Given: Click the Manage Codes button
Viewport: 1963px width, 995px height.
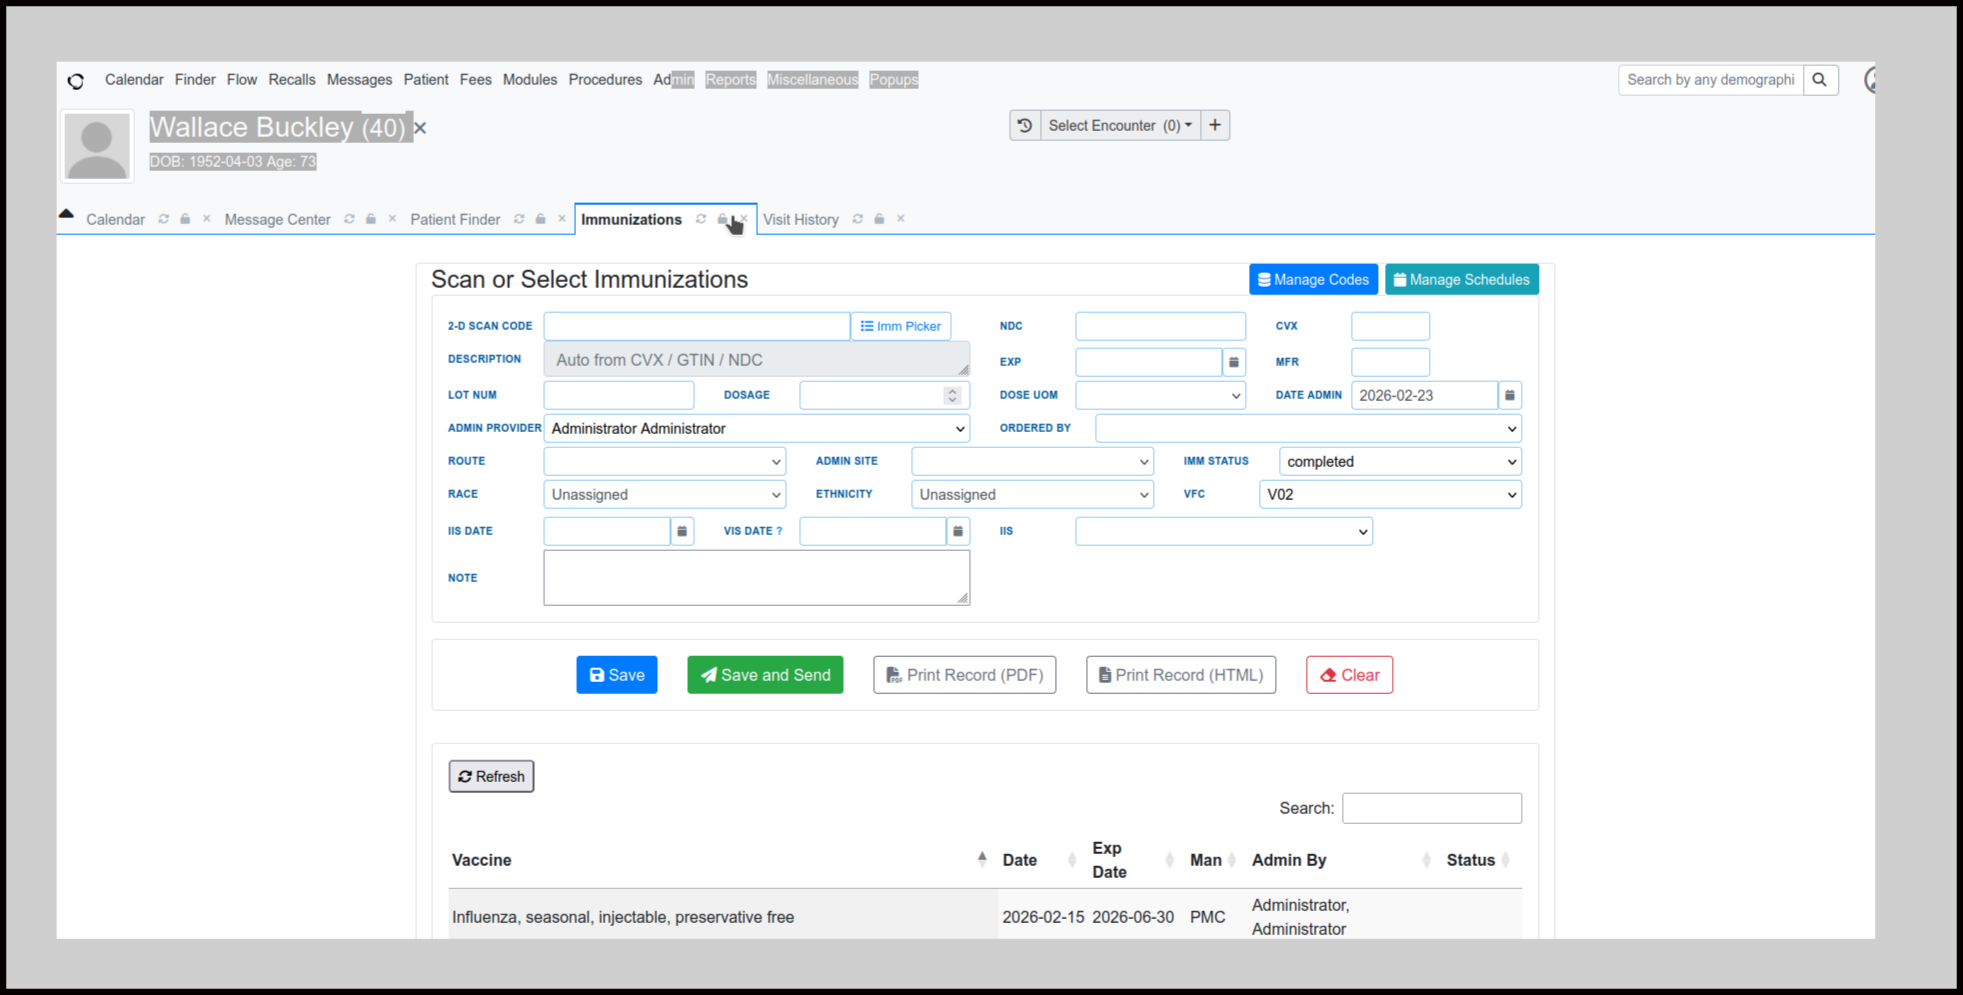Looking at the screenshot, I should [x=1313, y=280].
